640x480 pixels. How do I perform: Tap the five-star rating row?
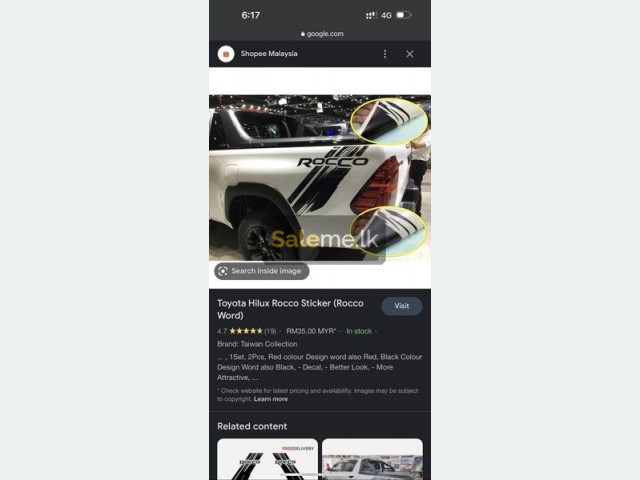246,331
